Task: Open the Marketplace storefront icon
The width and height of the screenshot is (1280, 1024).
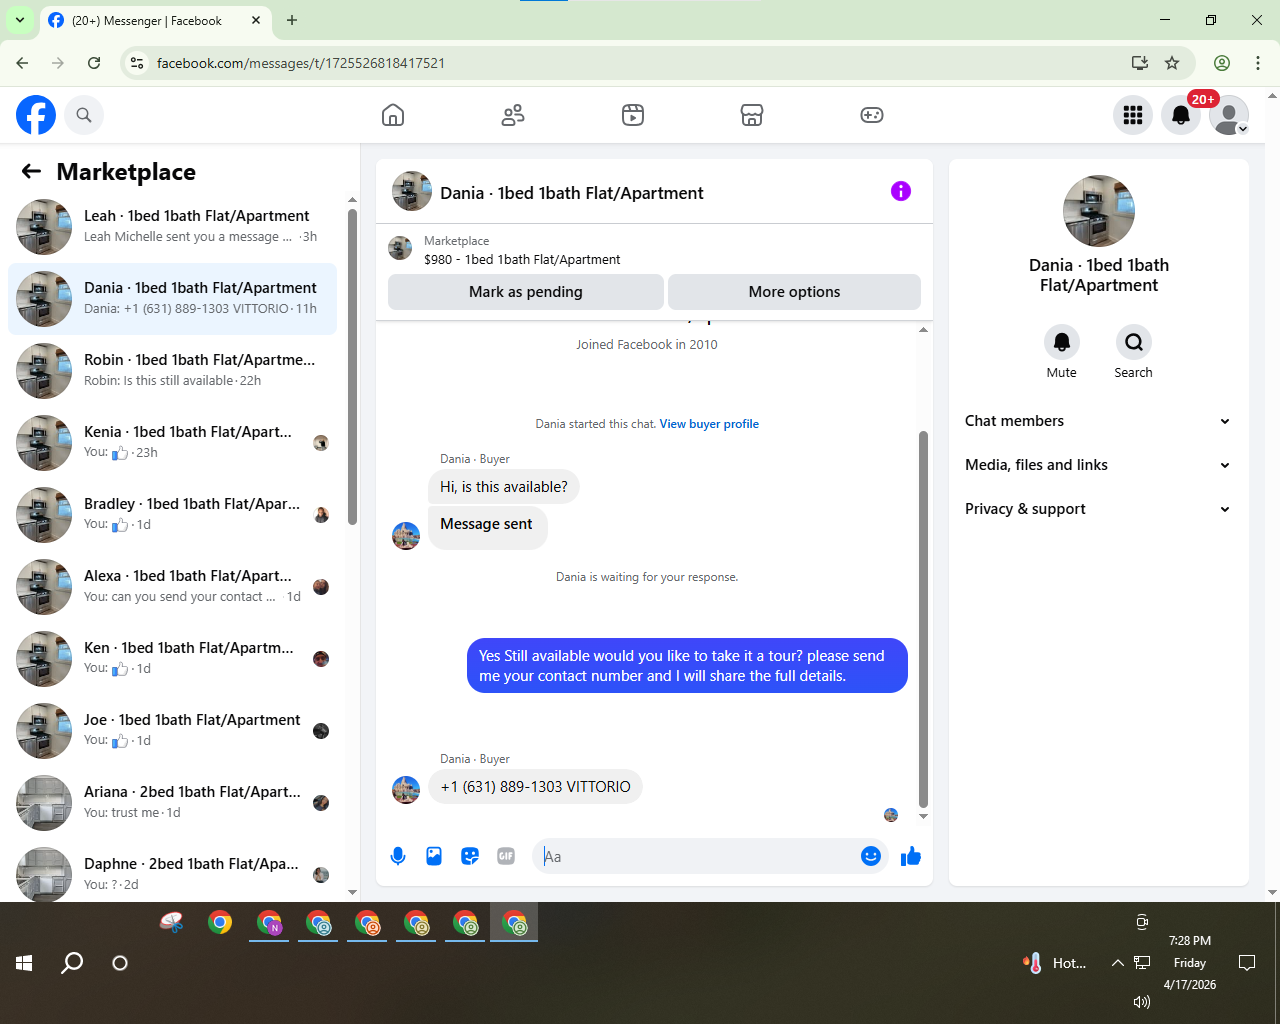Action: tap(752, 115)
